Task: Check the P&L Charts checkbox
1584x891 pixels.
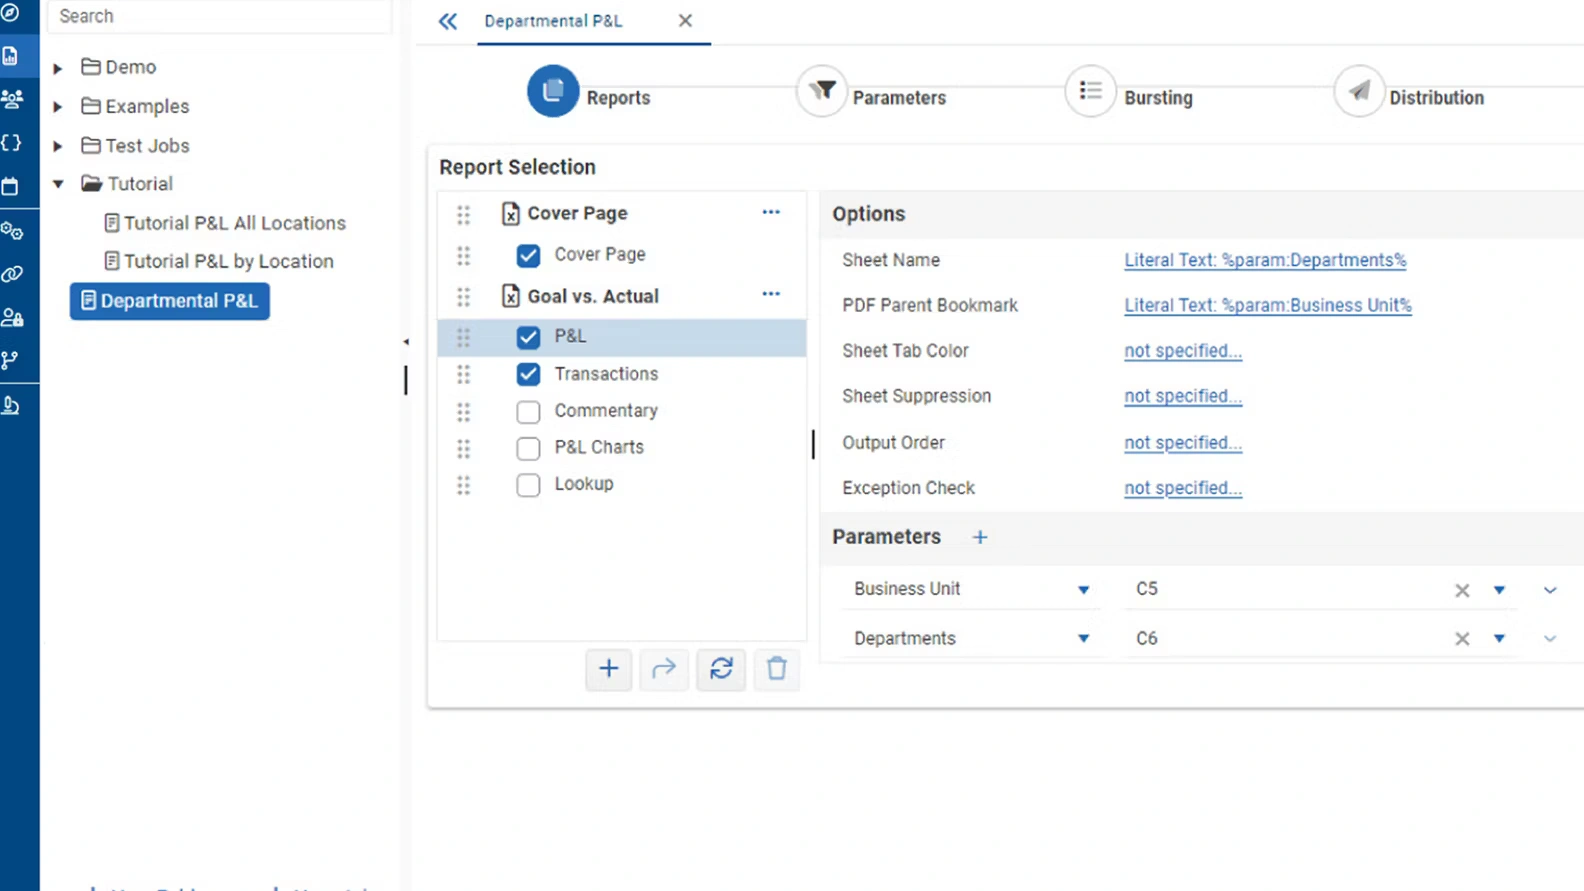Action: [x=528, y=448]
